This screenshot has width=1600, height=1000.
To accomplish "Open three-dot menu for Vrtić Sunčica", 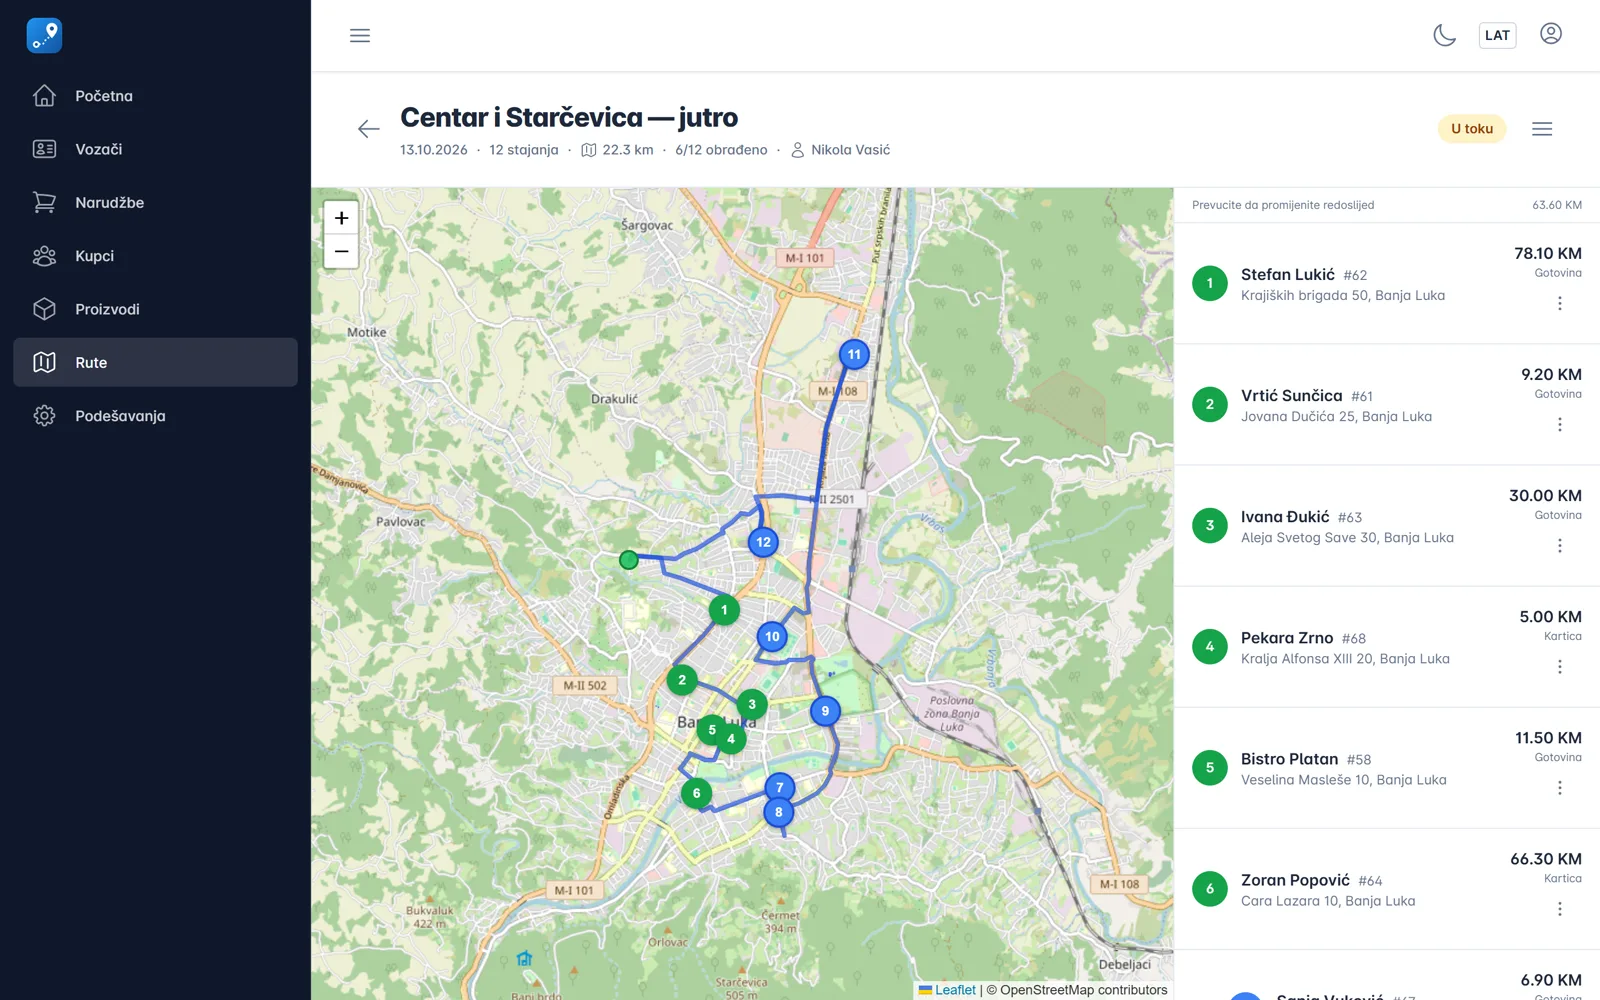I will pyautogui.click(x=1559, y=424).
